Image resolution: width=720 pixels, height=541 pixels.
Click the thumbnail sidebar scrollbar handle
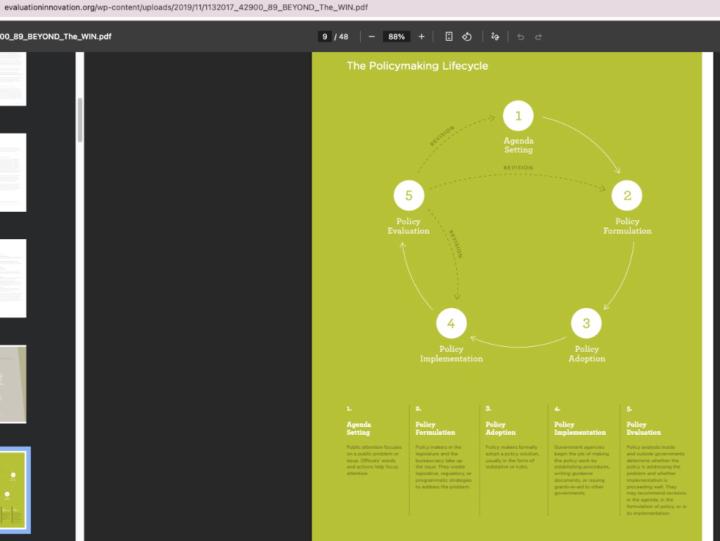[80, 120]
